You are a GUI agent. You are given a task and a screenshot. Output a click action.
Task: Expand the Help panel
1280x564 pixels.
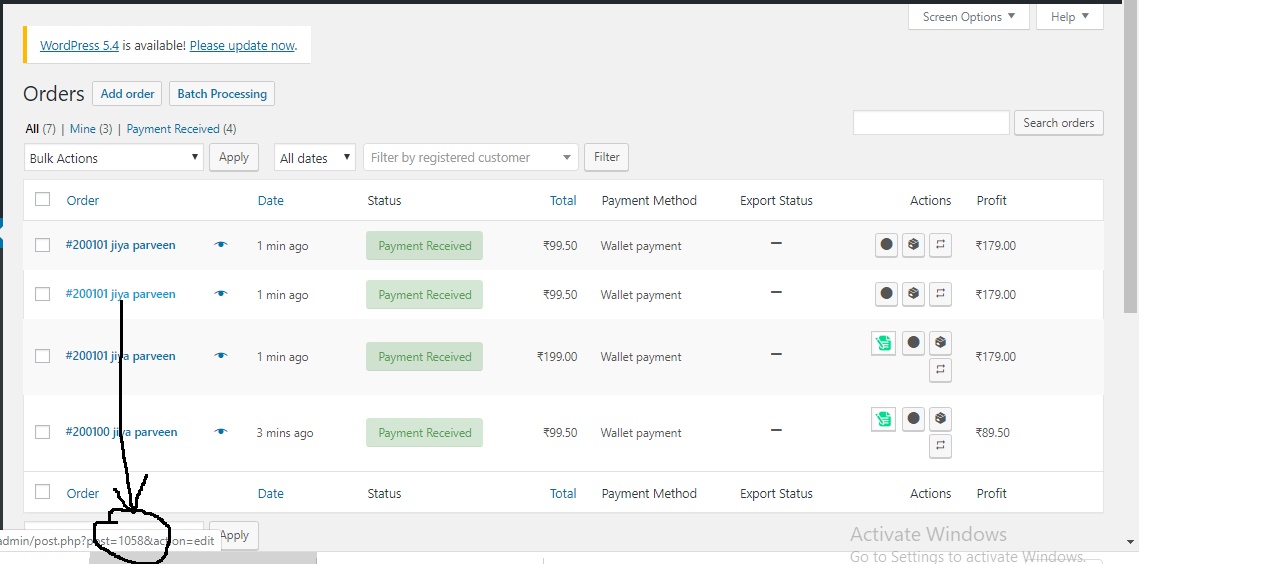click(1070, 17)
